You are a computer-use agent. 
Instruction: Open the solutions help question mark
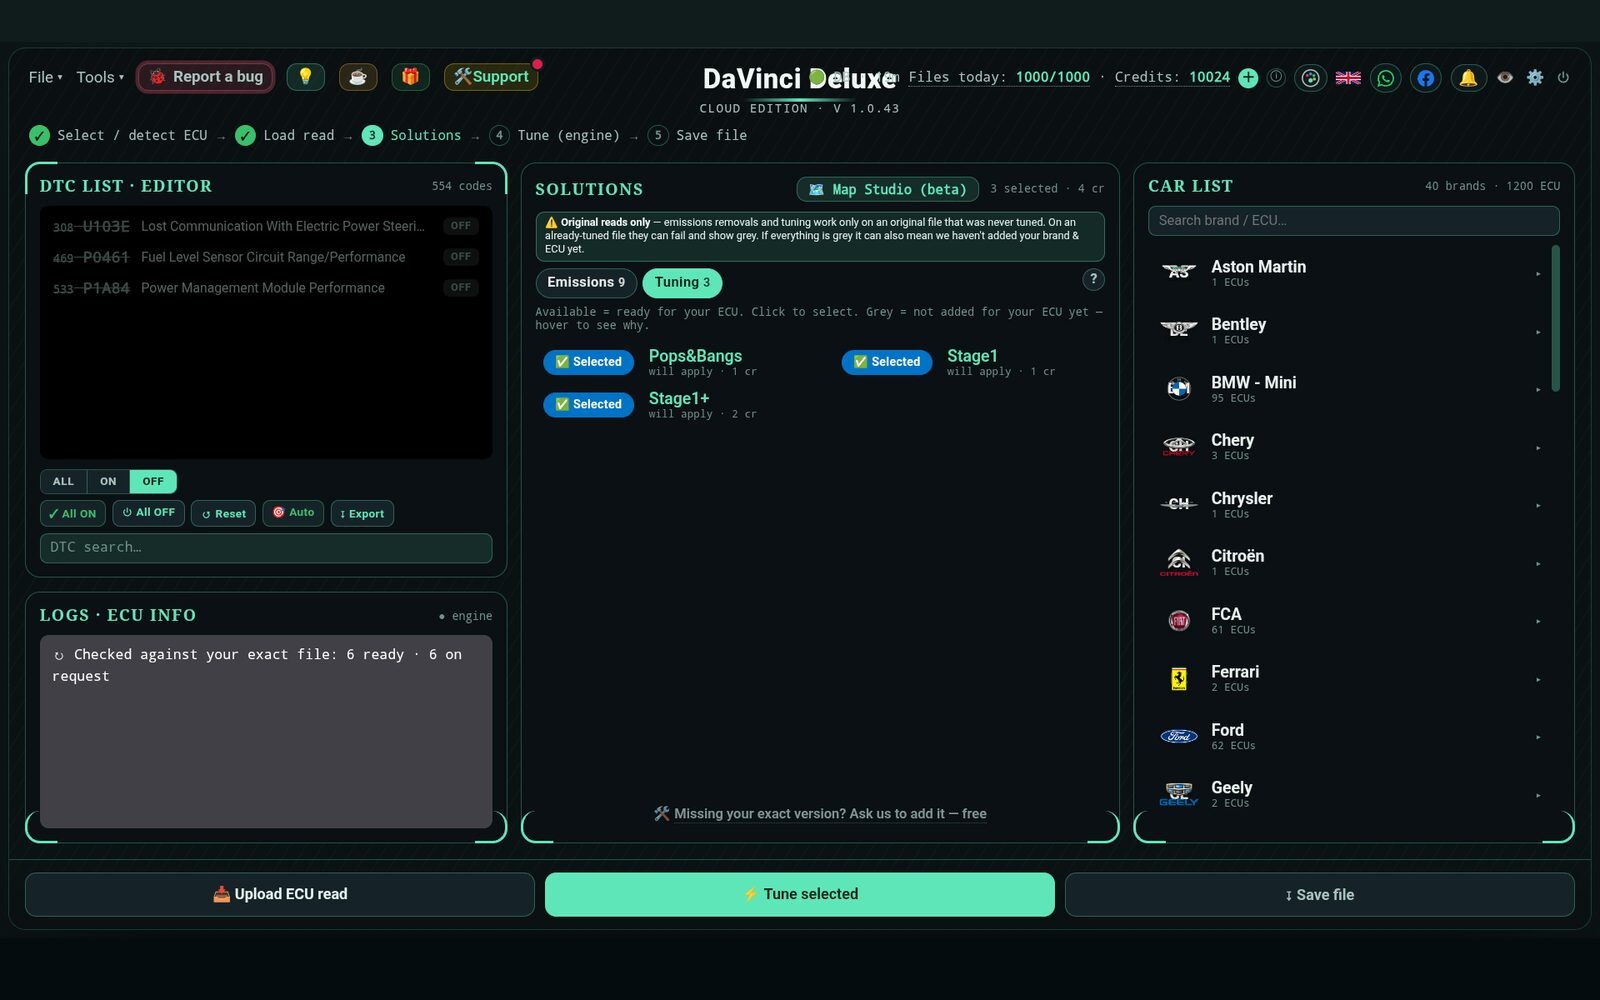[1094, 279]
